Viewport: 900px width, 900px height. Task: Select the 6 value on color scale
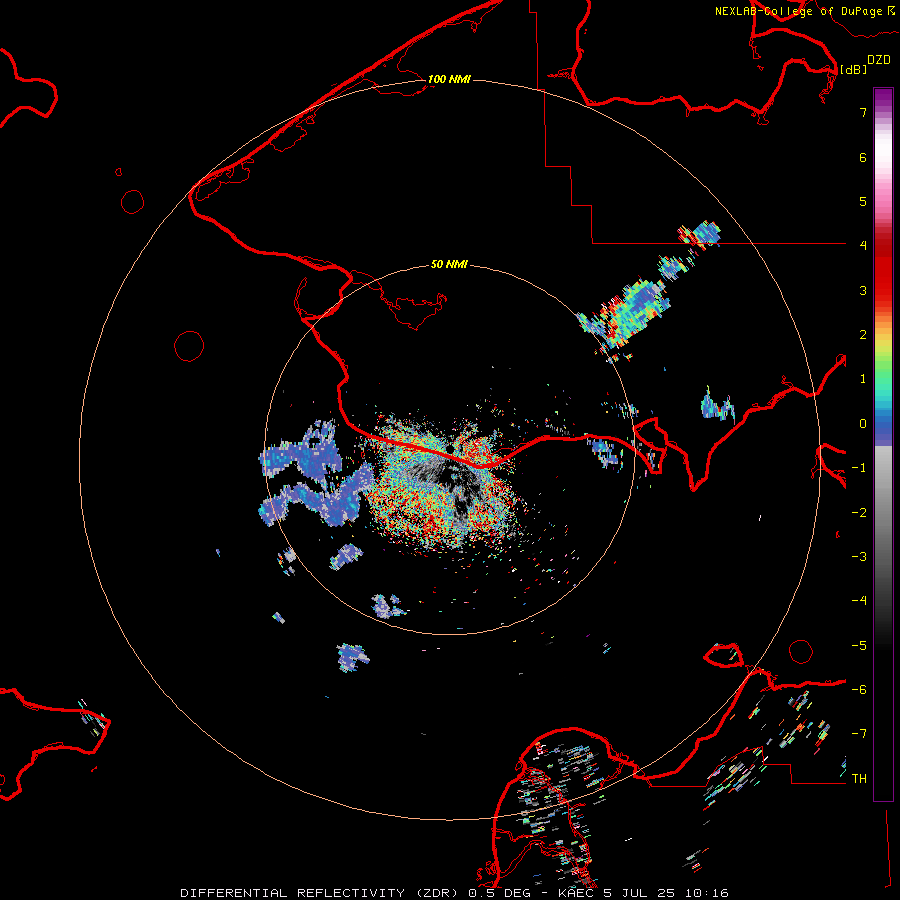(x=863, y=157)
